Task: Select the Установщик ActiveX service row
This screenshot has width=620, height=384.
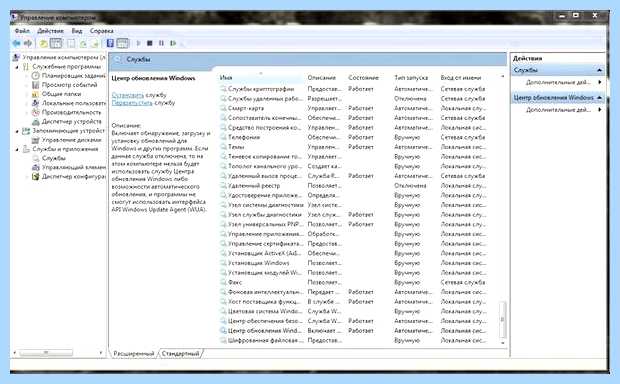Action: coord(353,253)
